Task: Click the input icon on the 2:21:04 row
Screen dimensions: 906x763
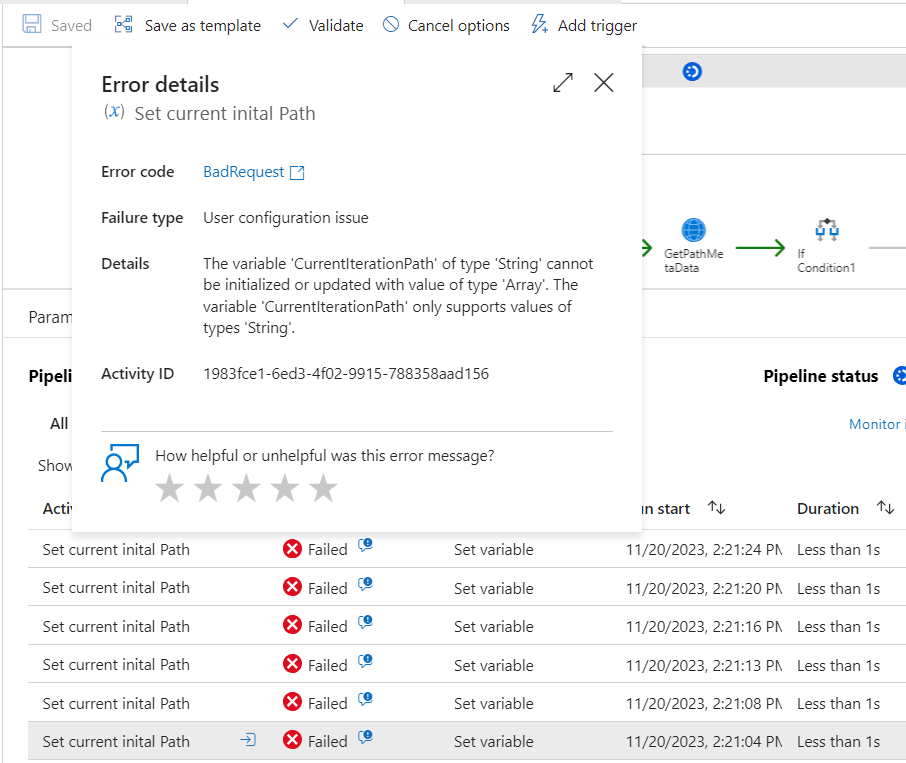Action: 248,739
